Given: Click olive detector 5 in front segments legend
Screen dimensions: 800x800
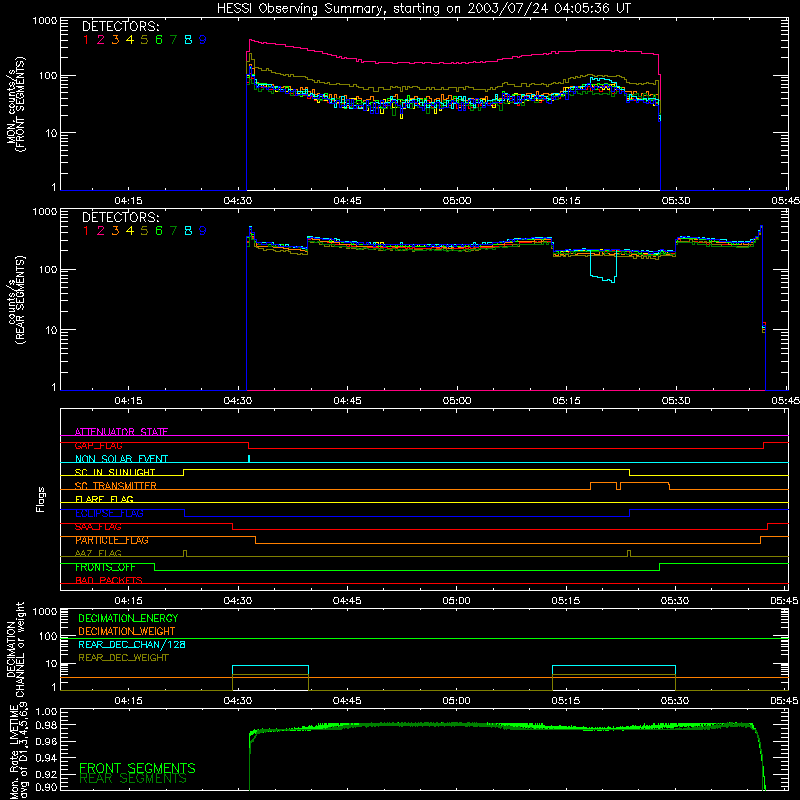Looking at the screenshot, I should (144, 39).
